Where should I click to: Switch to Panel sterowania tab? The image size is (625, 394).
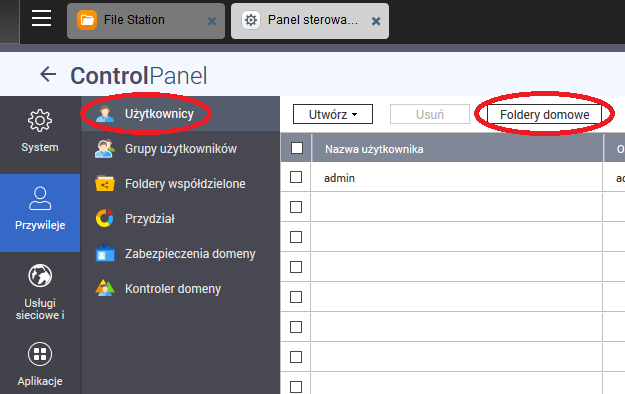[x=310, y=21]
